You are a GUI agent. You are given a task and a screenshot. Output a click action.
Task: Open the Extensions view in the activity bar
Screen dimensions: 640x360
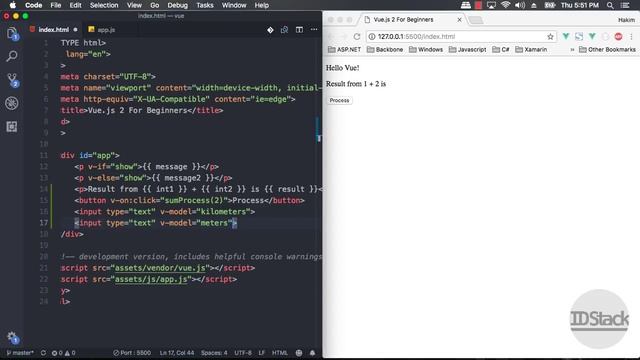point(12,127)
